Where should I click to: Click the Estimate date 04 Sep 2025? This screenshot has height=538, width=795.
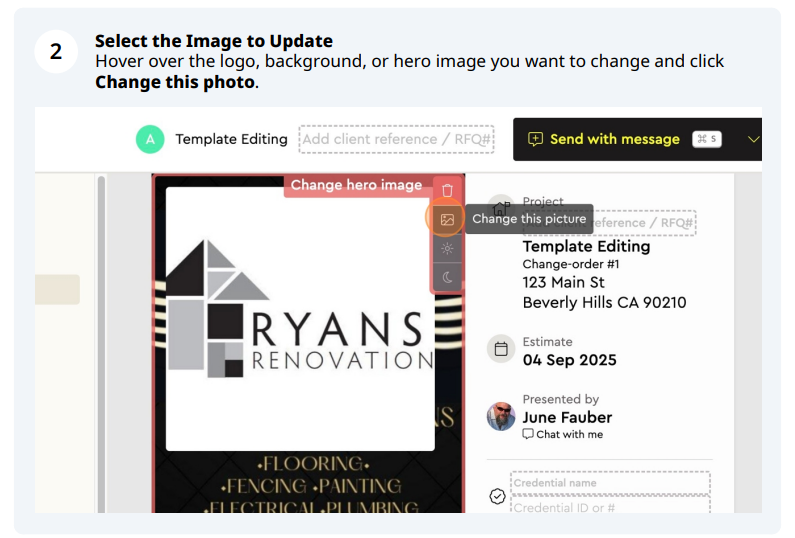(569, 360)
